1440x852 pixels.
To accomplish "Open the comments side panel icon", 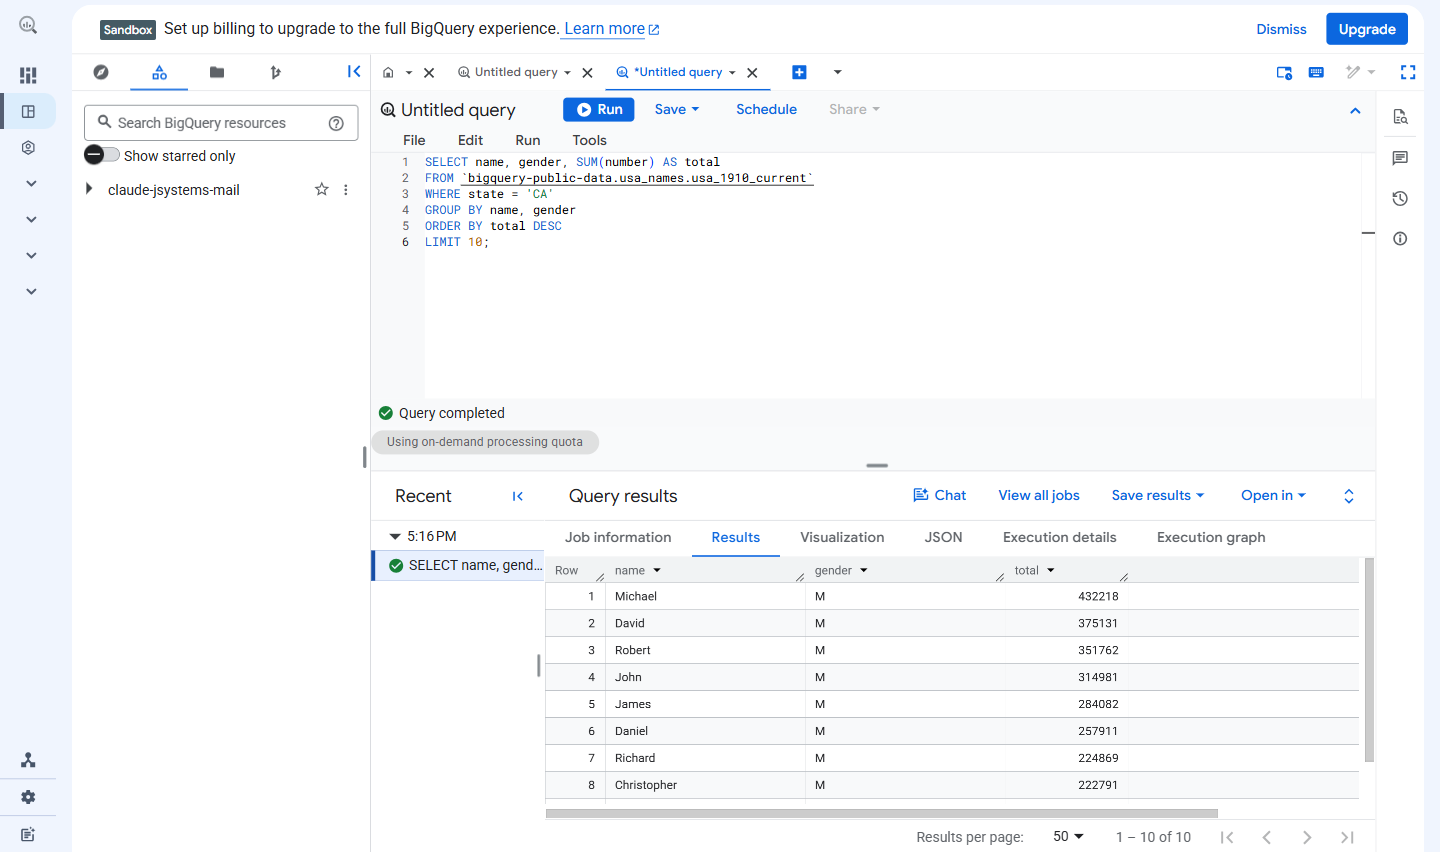I will [1400, 158].
